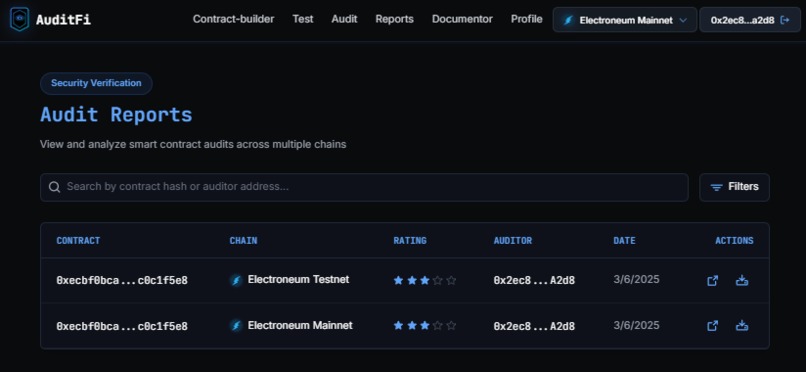Click the Electroneum Mainnet row chain icon
The width and height of the screenshot is (806, 372).
point(236,326)
